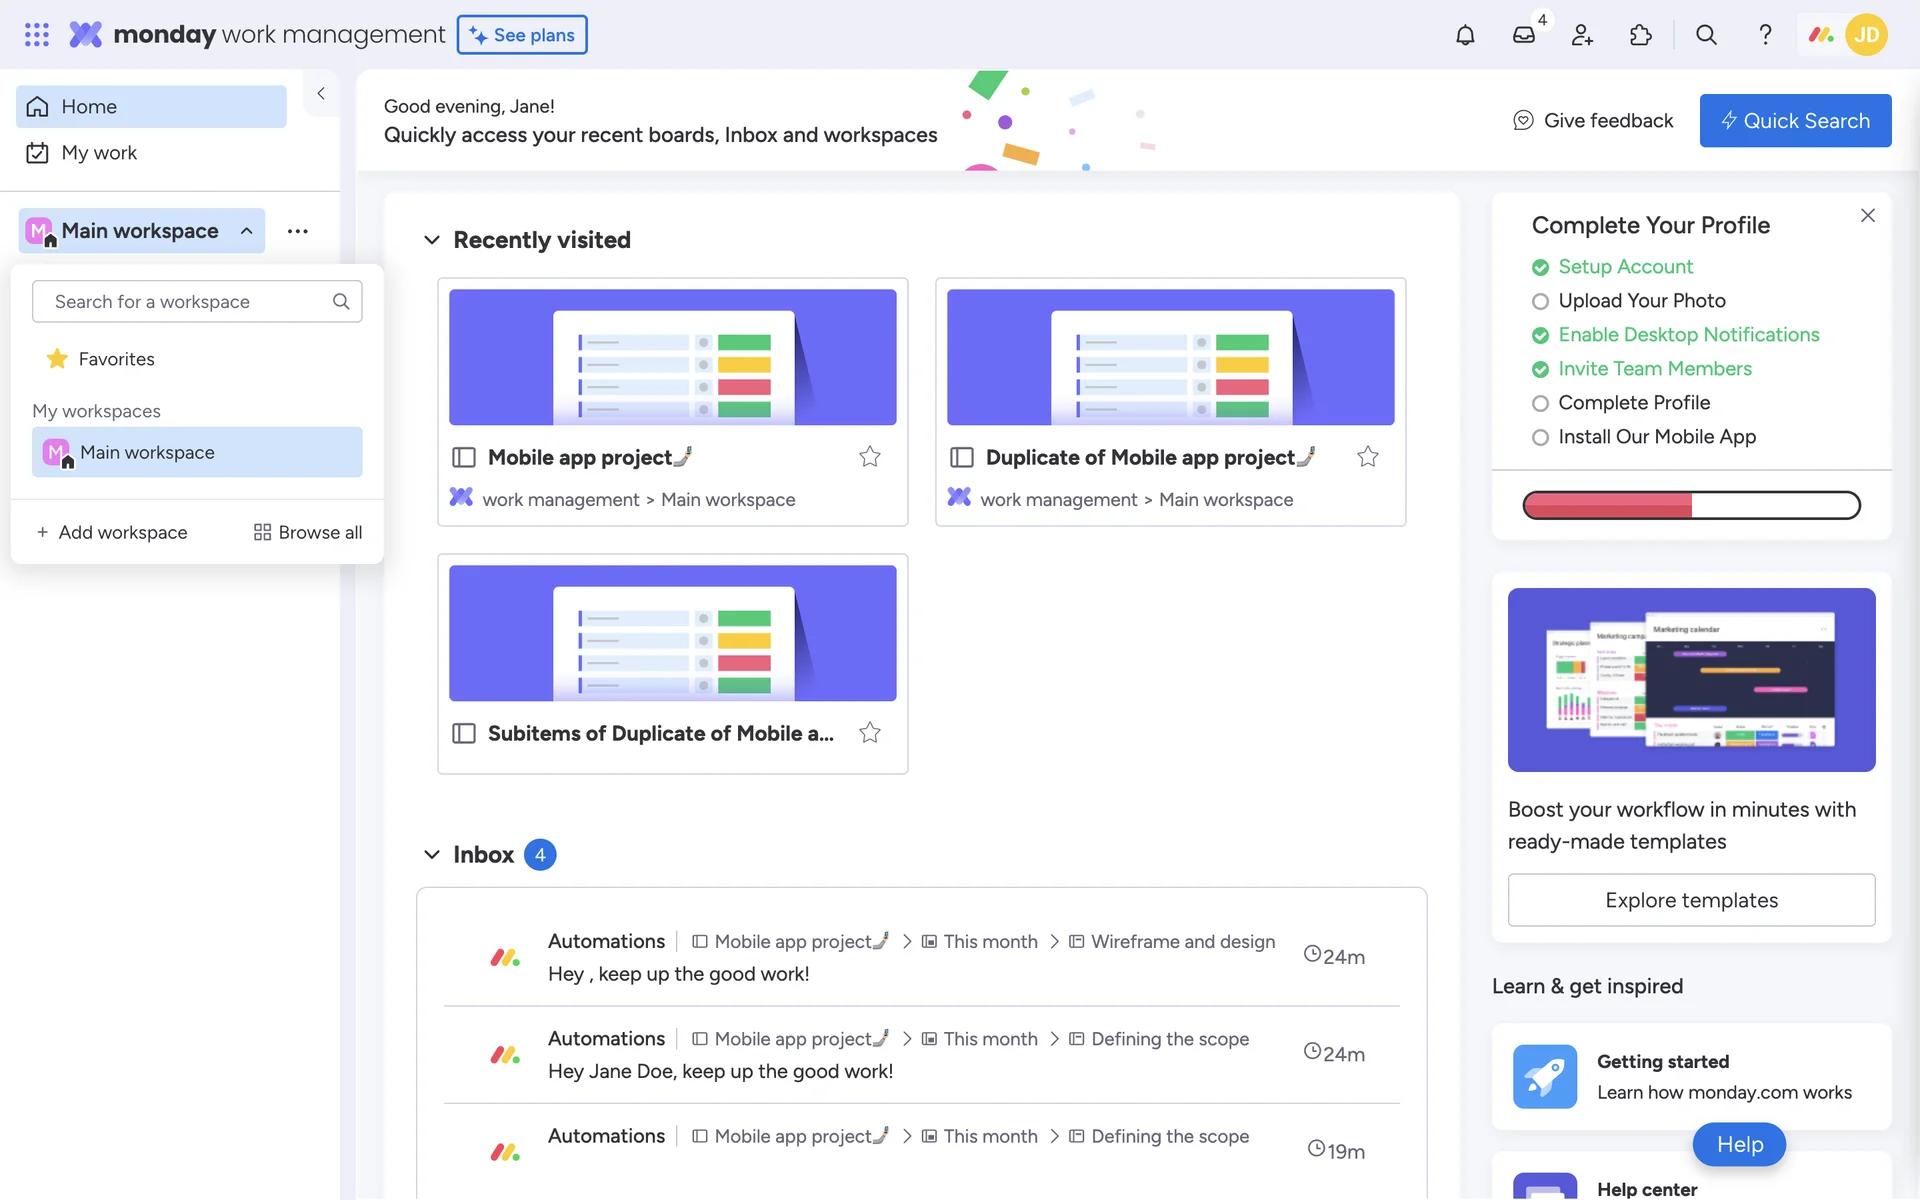Click the Quick Search button
Viewport: 1920px width, 1200px height.
[x=1795, y=121]
